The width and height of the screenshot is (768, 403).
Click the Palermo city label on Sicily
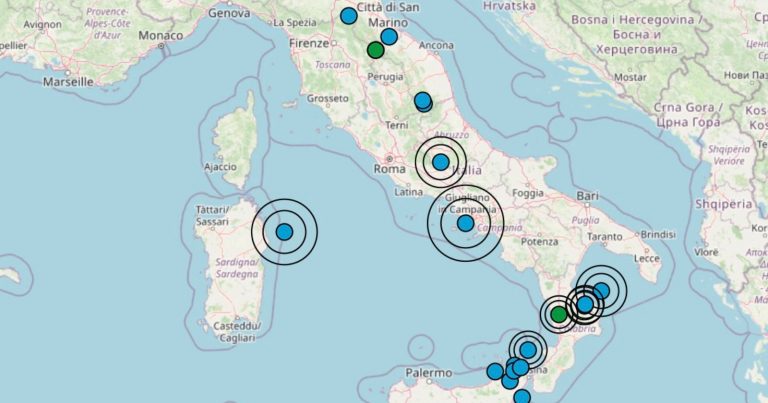click(429, 373)
